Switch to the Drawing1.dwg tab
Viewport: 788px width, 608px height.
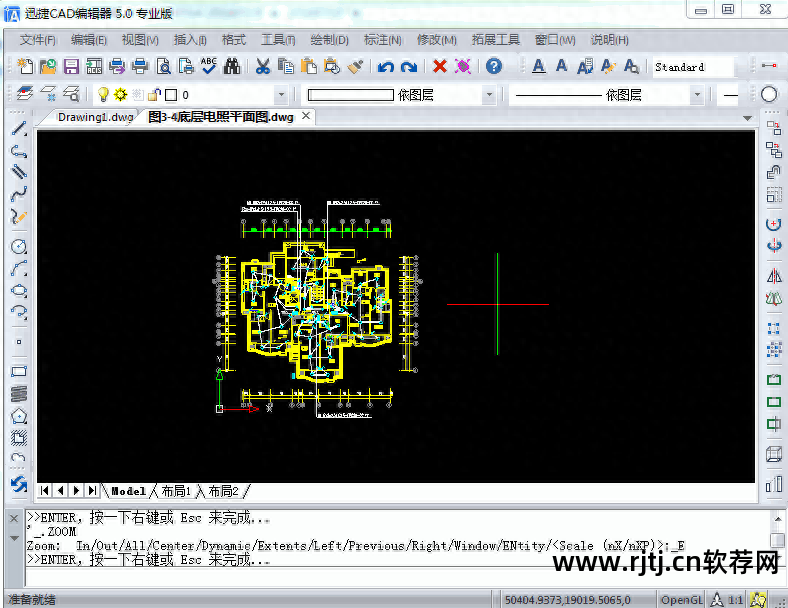pyautogui.click(x=95, y=117)
